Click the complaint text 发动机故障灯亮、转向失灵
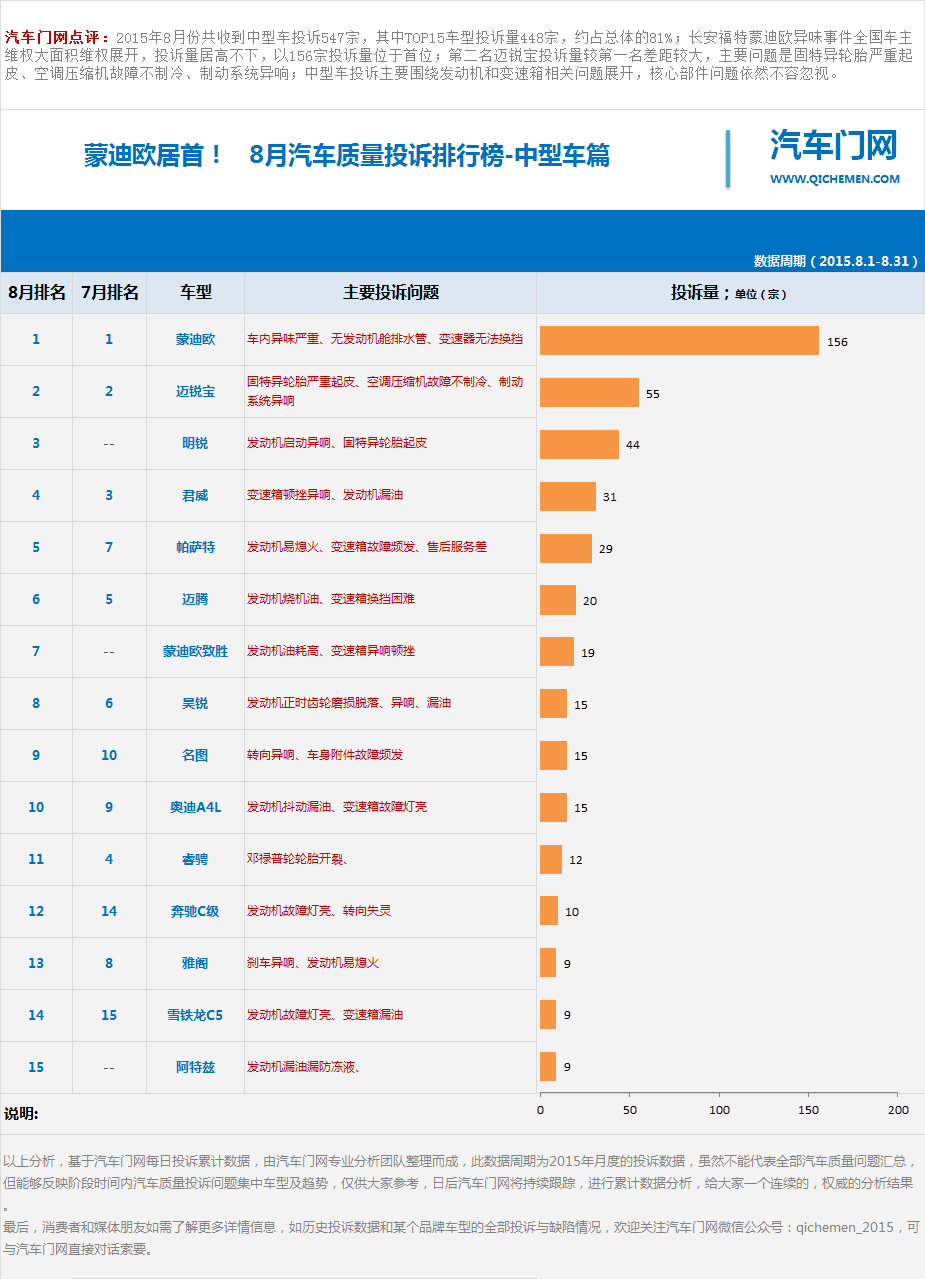This screenshot has width=925, height=1279. 319,911
